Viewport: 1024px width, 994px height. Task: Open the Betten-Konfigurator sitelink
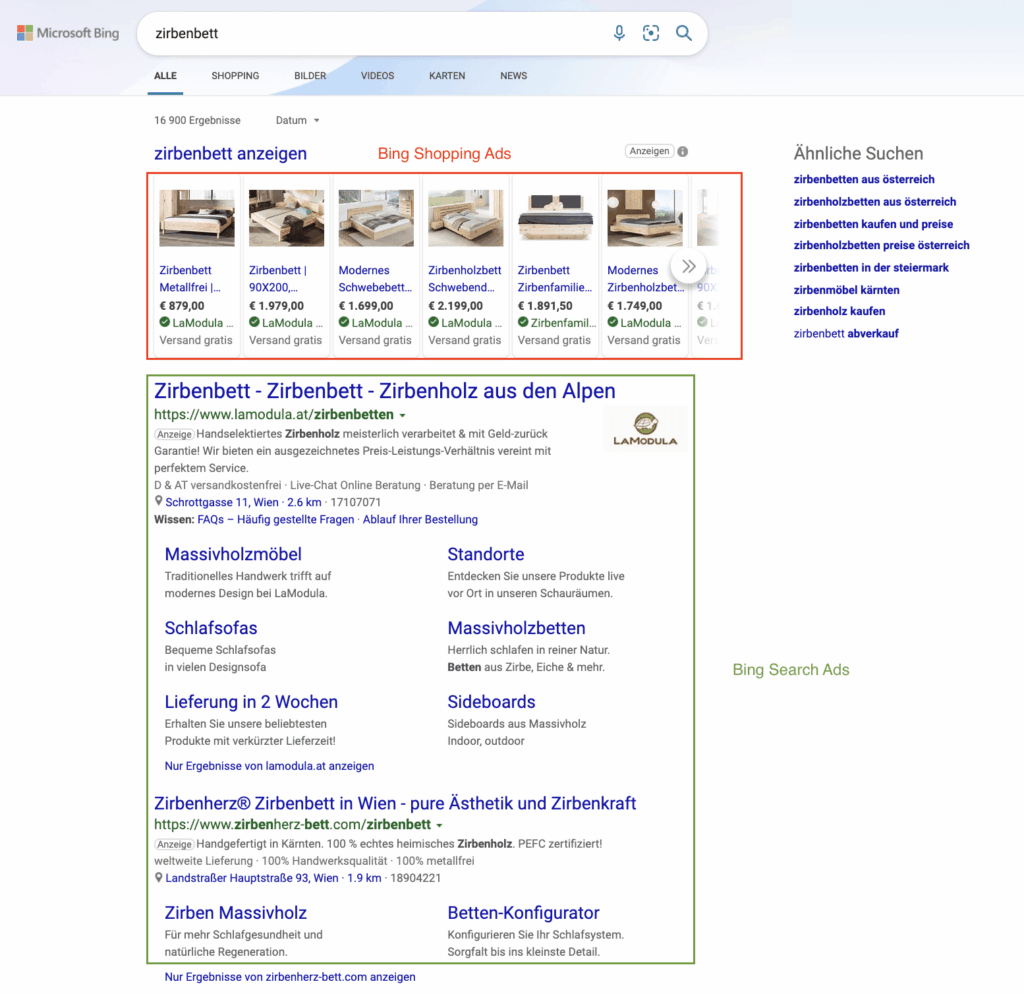[523, 913]
